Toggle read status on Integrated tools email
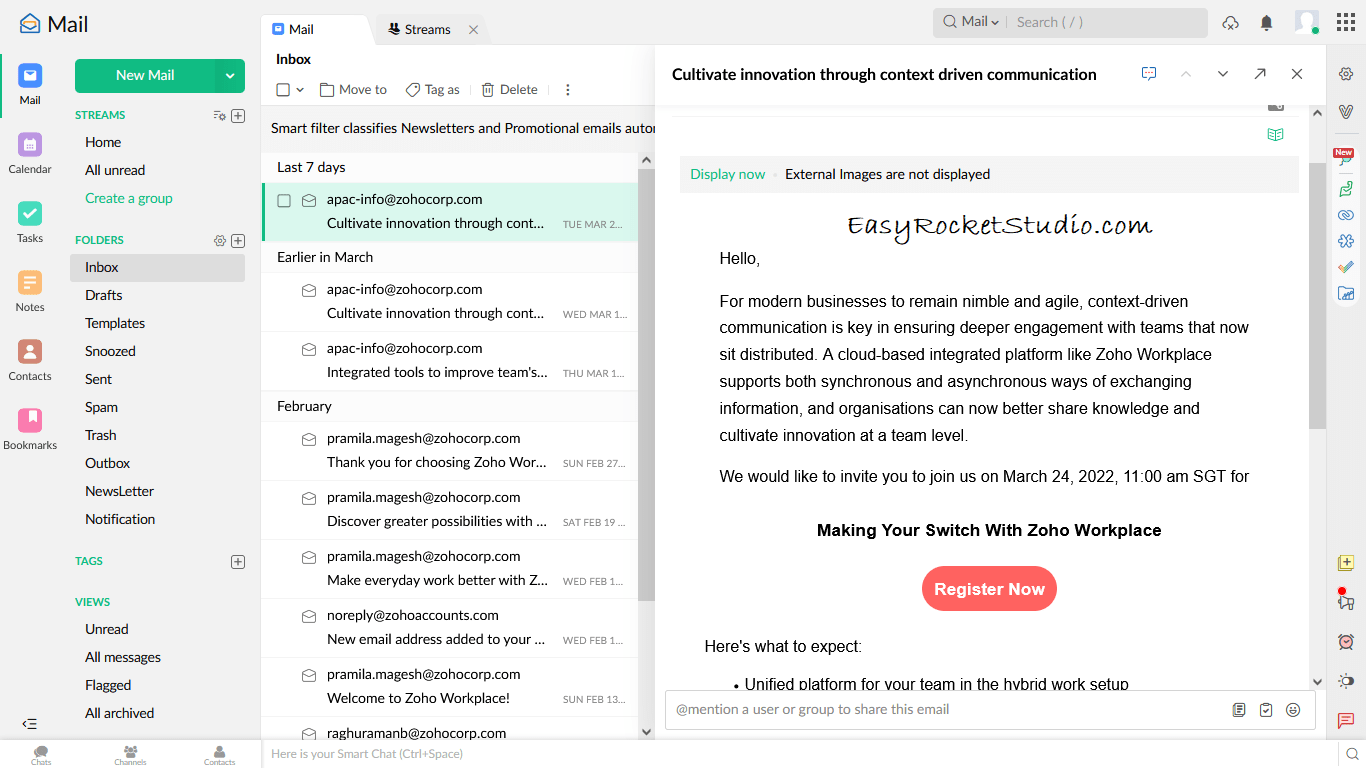The width and height of the screenshot is (1366, 768). coord(309,350)
